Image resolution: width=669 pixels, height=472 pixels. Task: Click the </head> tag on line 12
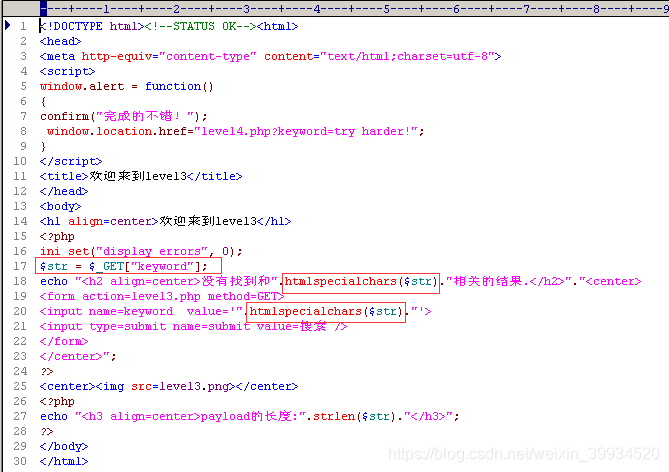point(64,191)
